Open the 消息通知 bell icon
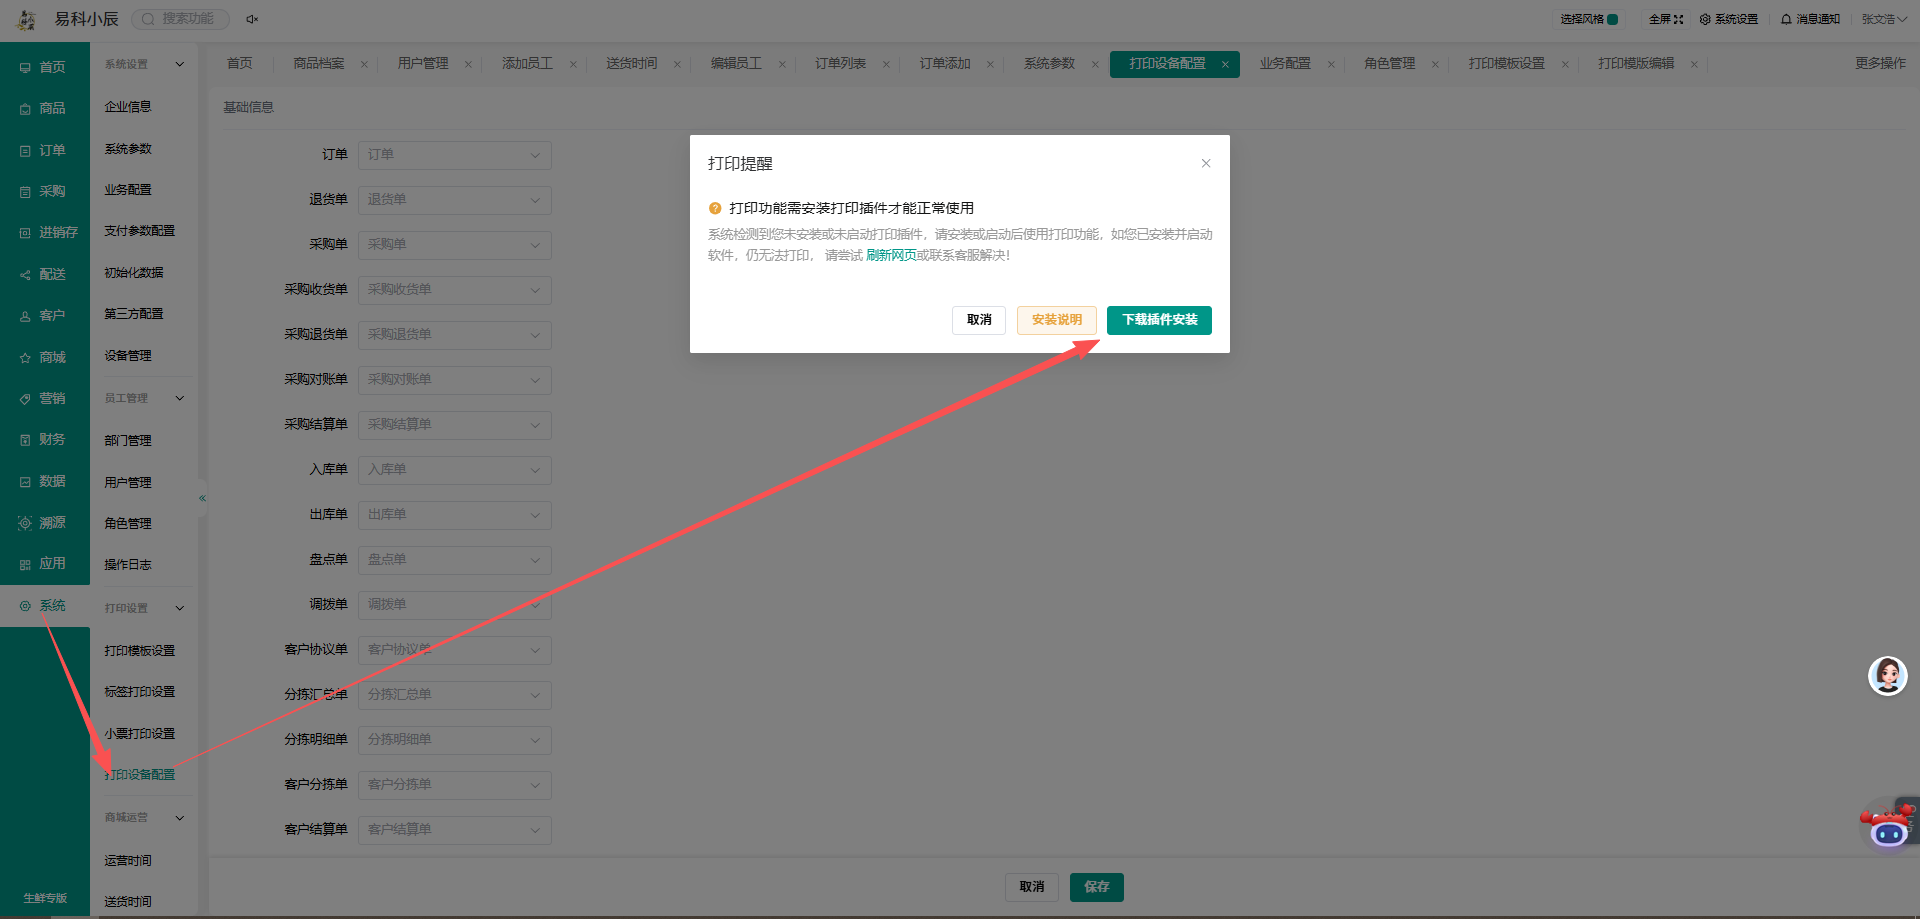 (x=1786, y=19)
